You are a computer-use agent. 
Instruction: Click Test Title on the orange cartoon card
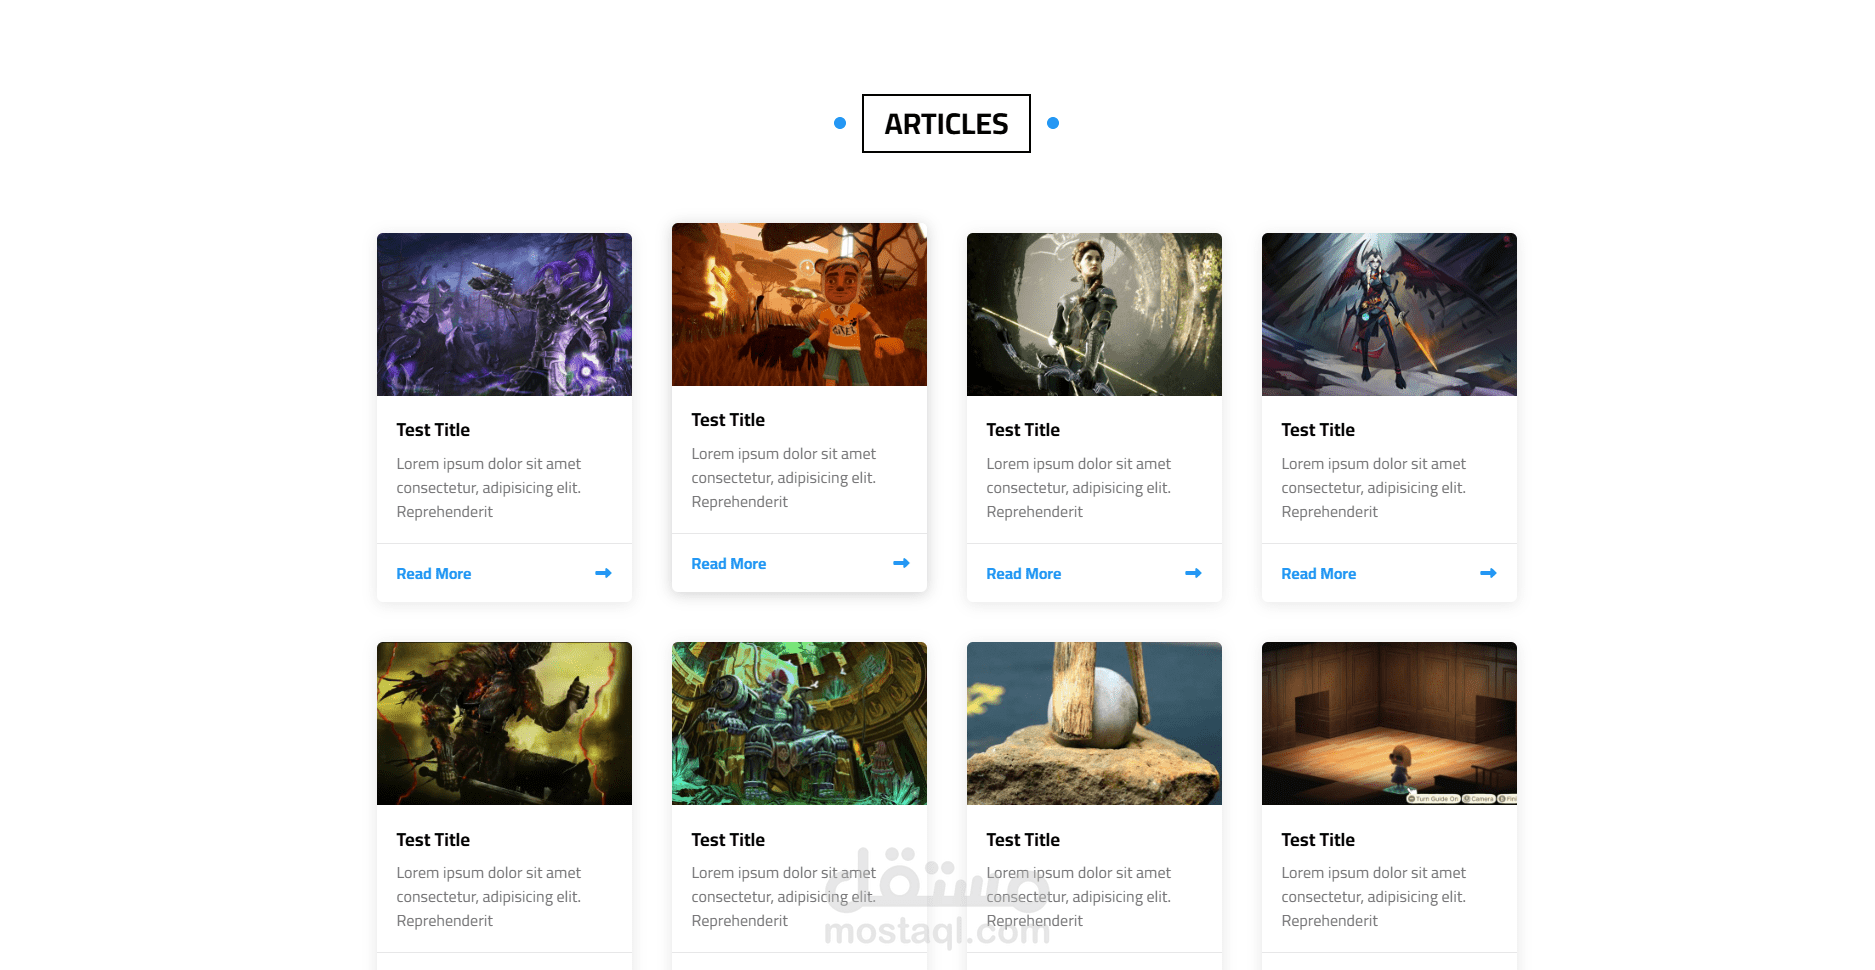point(728,420)
